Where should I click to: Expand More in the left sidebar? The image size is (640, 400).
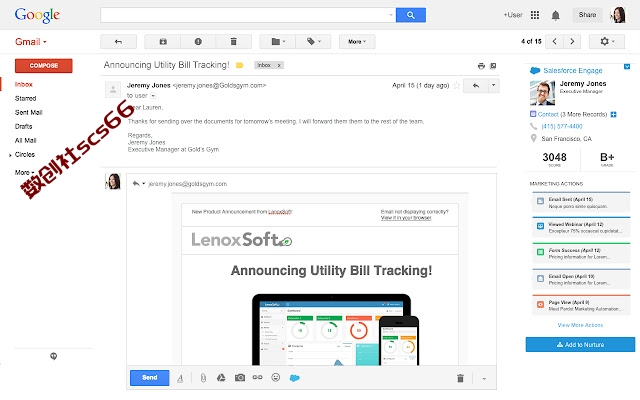point(24,172)
